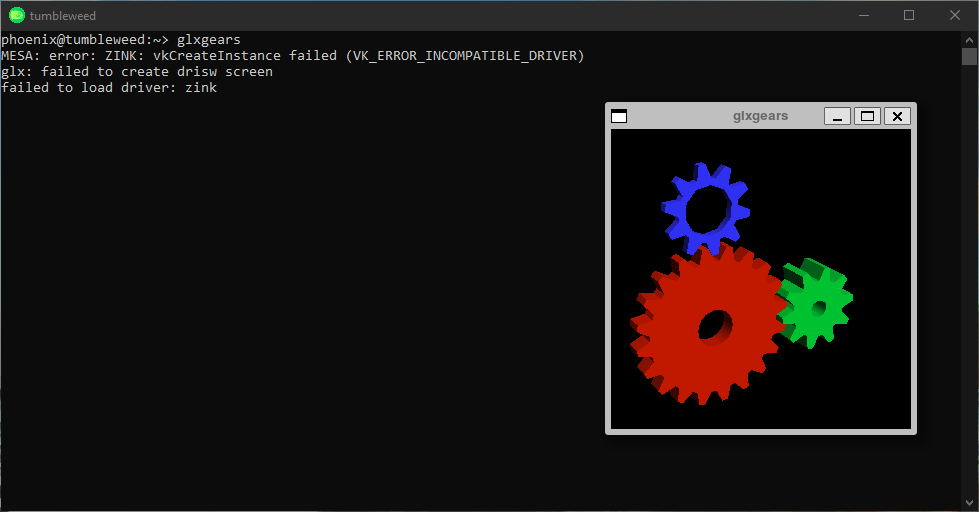Click the terminal scrollbar down arrow
Viewport: 979px width, 512px height.
(x=969, y=503)
